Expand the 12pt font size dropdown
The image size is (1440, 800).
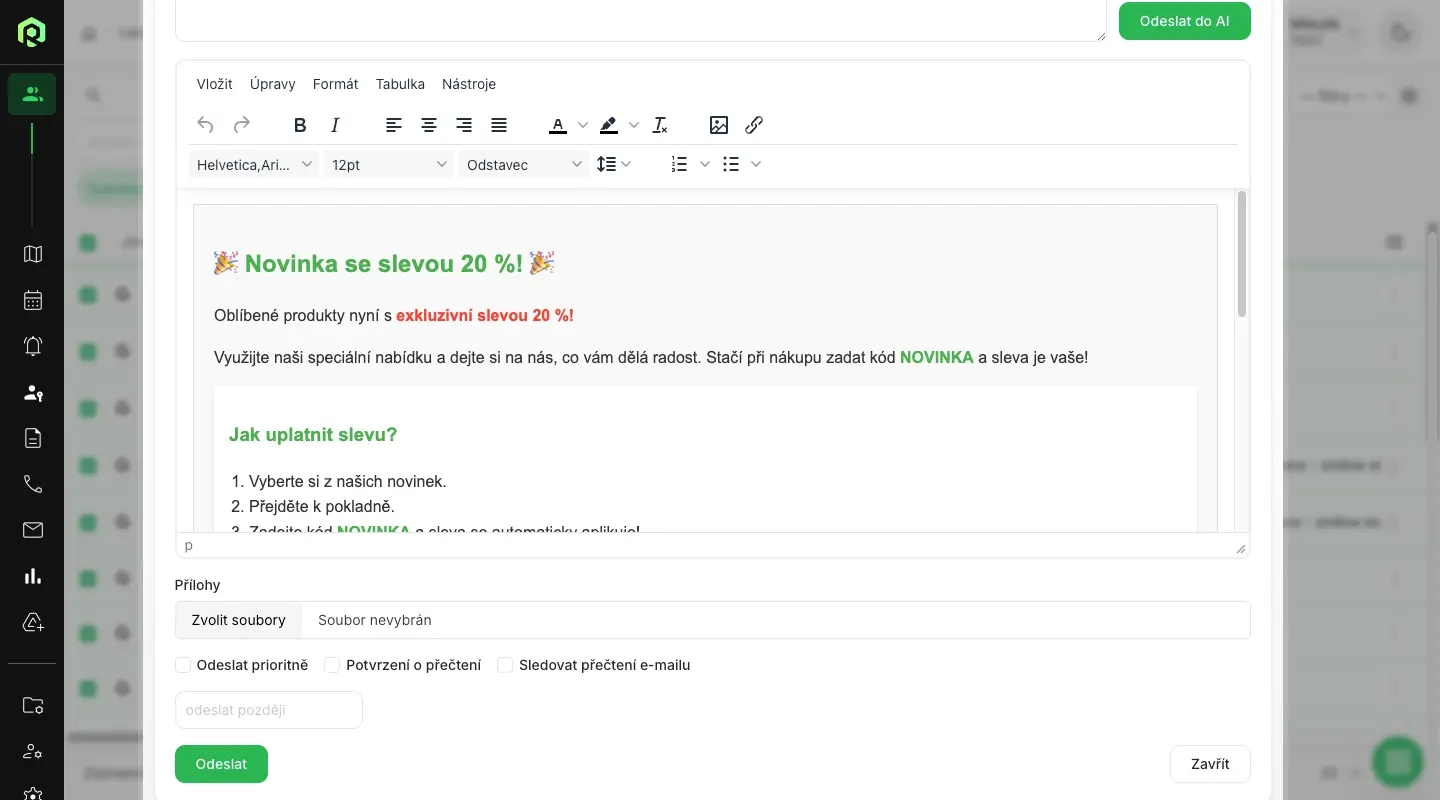pos(389,165)
